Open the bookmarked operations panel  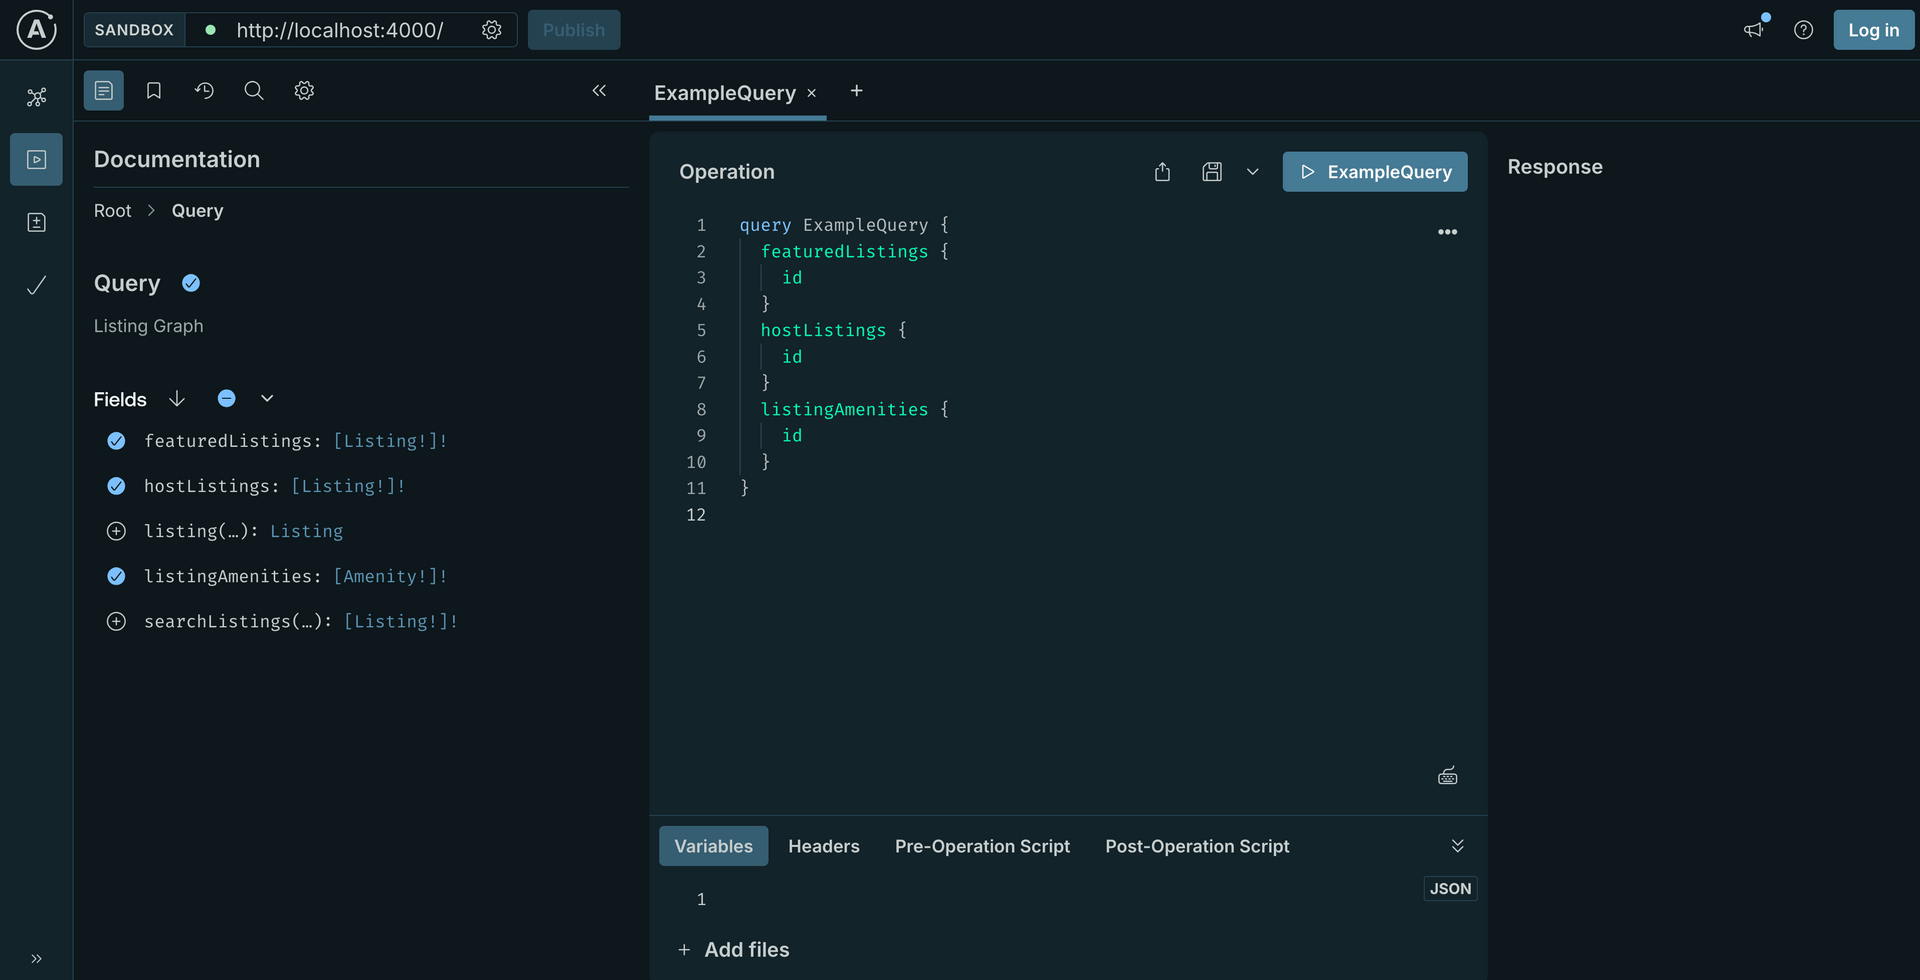click(x=153, y=90)
